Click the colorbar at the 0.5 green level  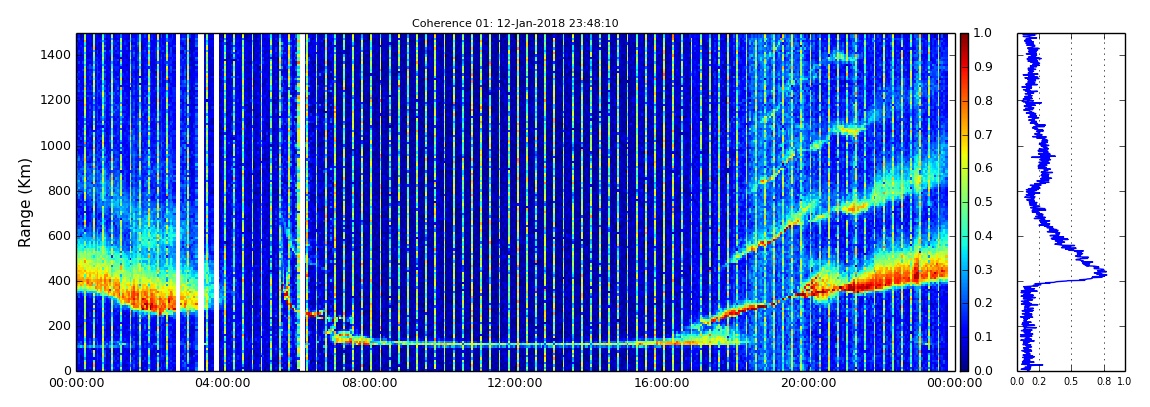tap(964, 202)
